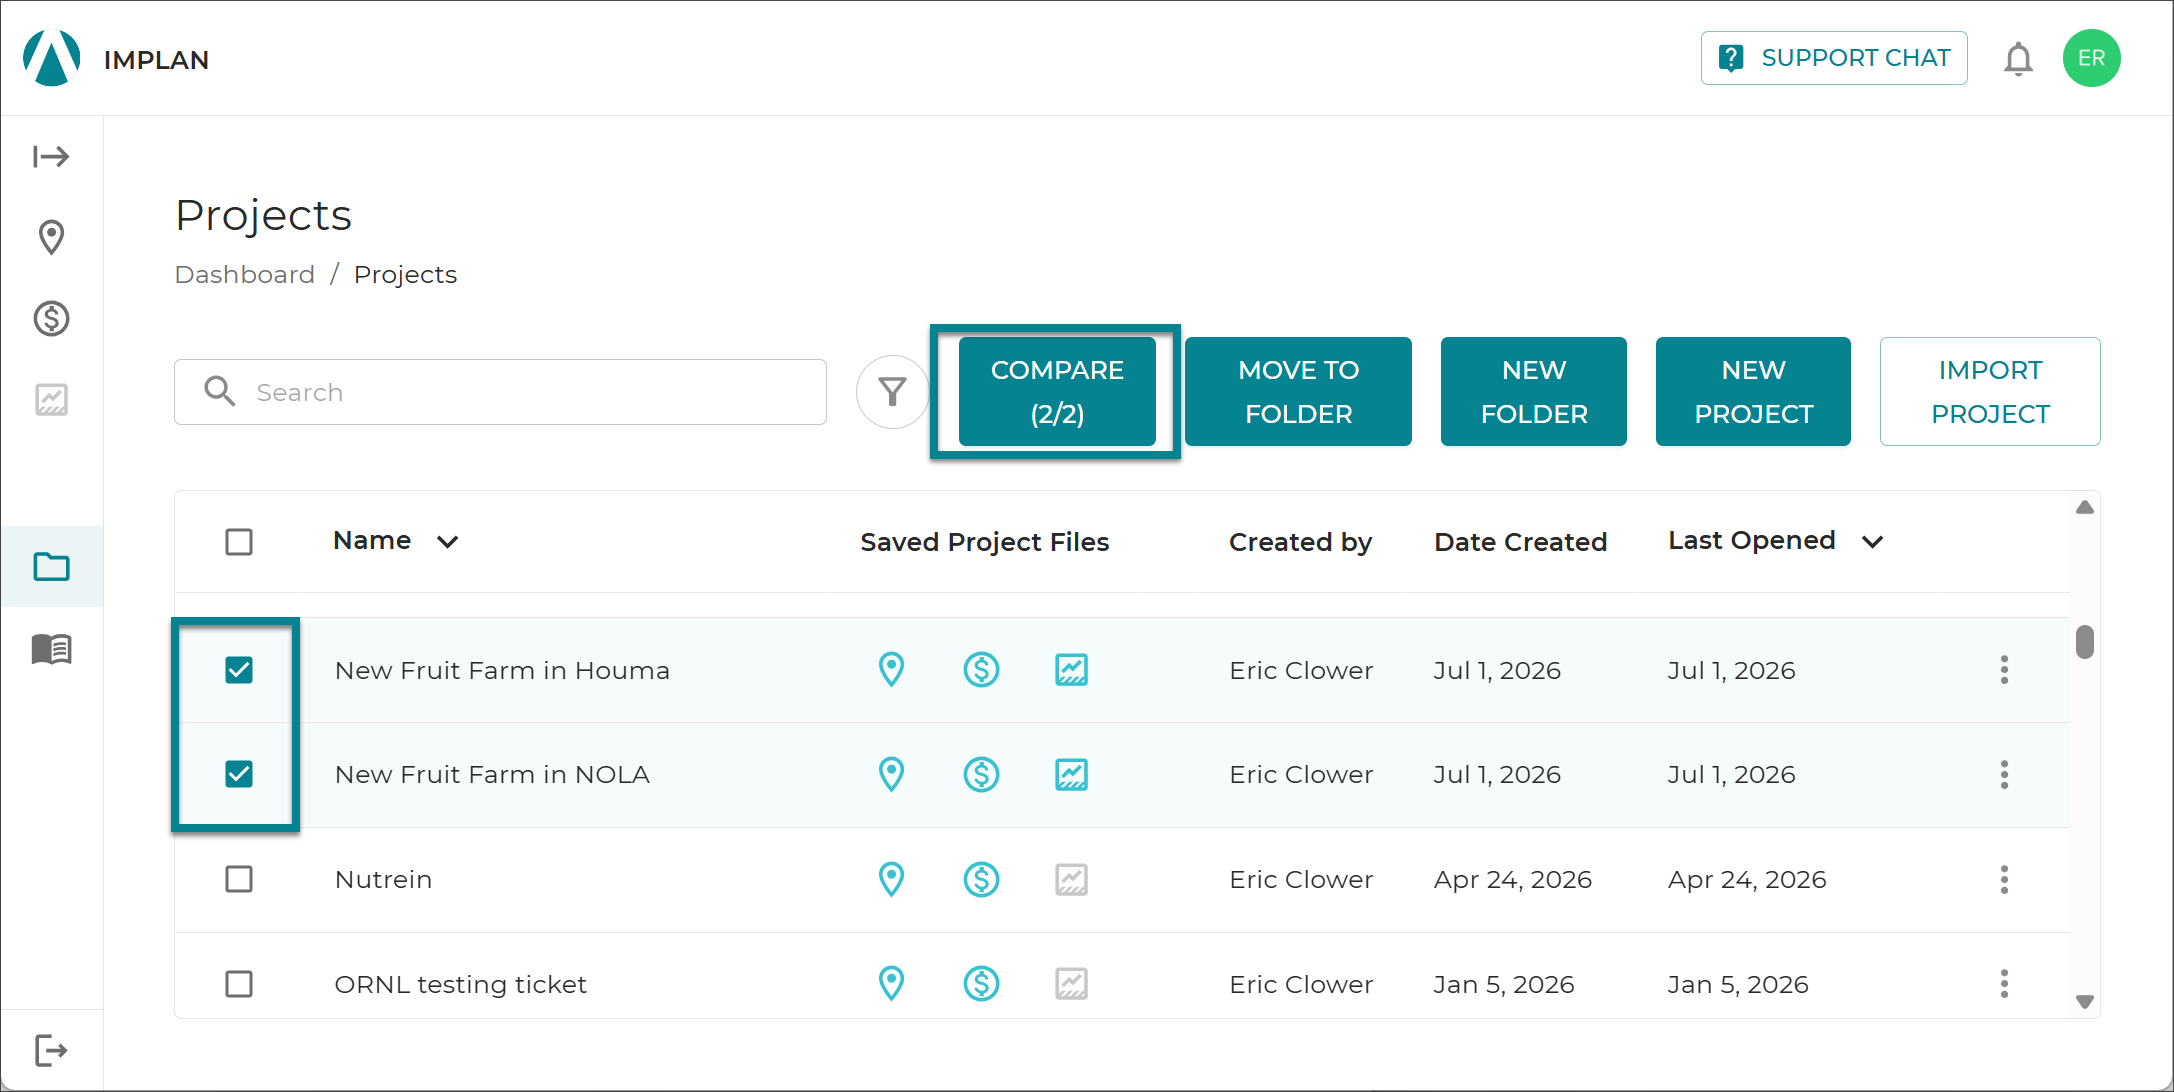Click greyed Results icon for ORNL testing ticket

pyautogui.click(x=1071, y=984)
